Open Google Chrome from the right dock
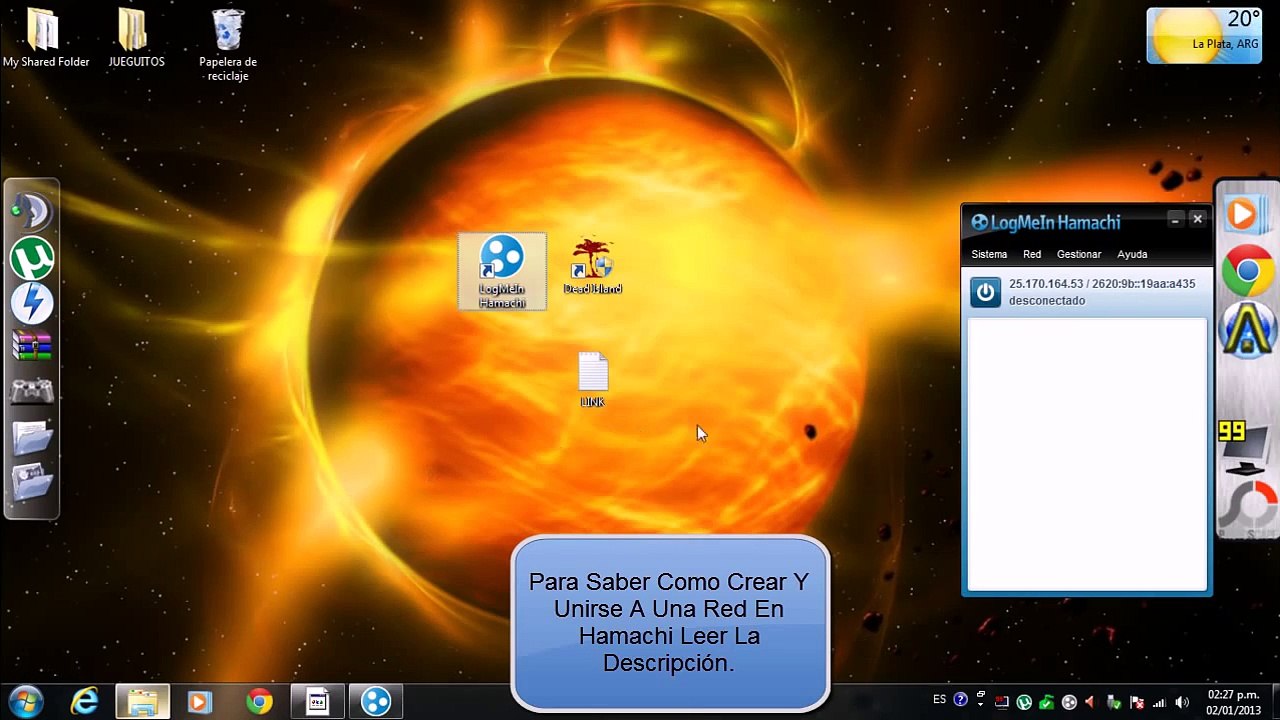Screen dimensions: 1280x720 pyautogui.click(x=1247, y=270)
